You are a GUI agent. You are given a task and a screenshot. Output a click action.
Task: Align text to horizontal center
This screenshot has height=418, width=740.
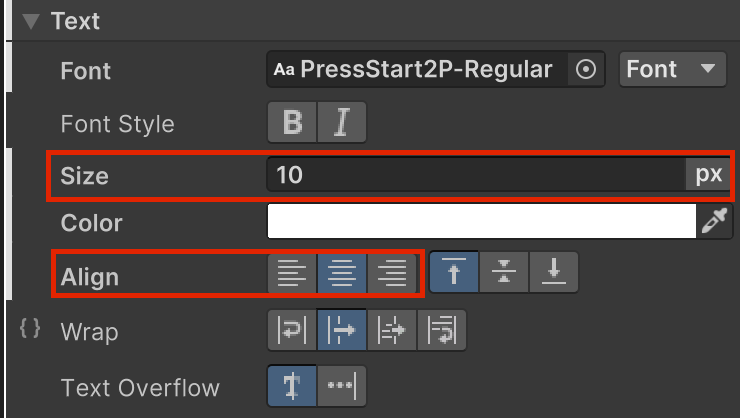[x=342, y=273]
